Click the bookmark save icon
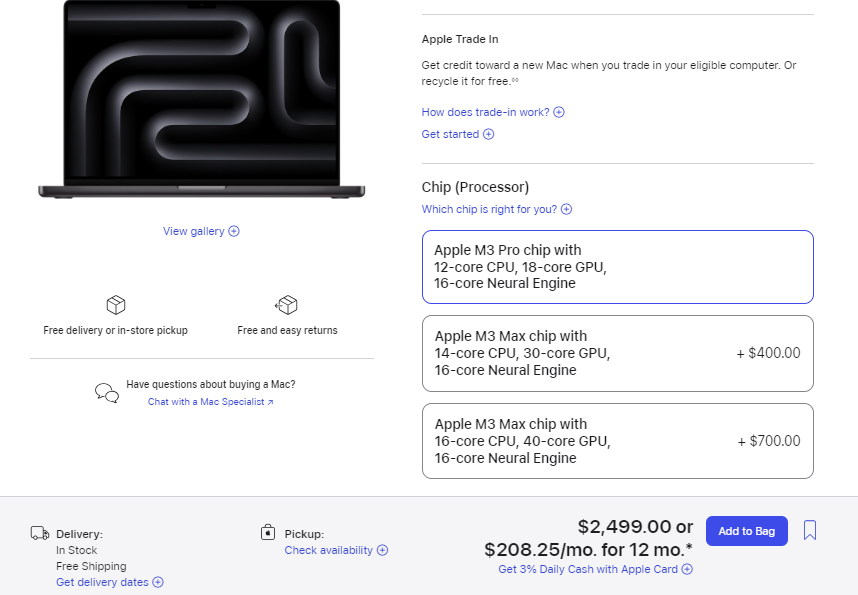 (x=810, y=530)
